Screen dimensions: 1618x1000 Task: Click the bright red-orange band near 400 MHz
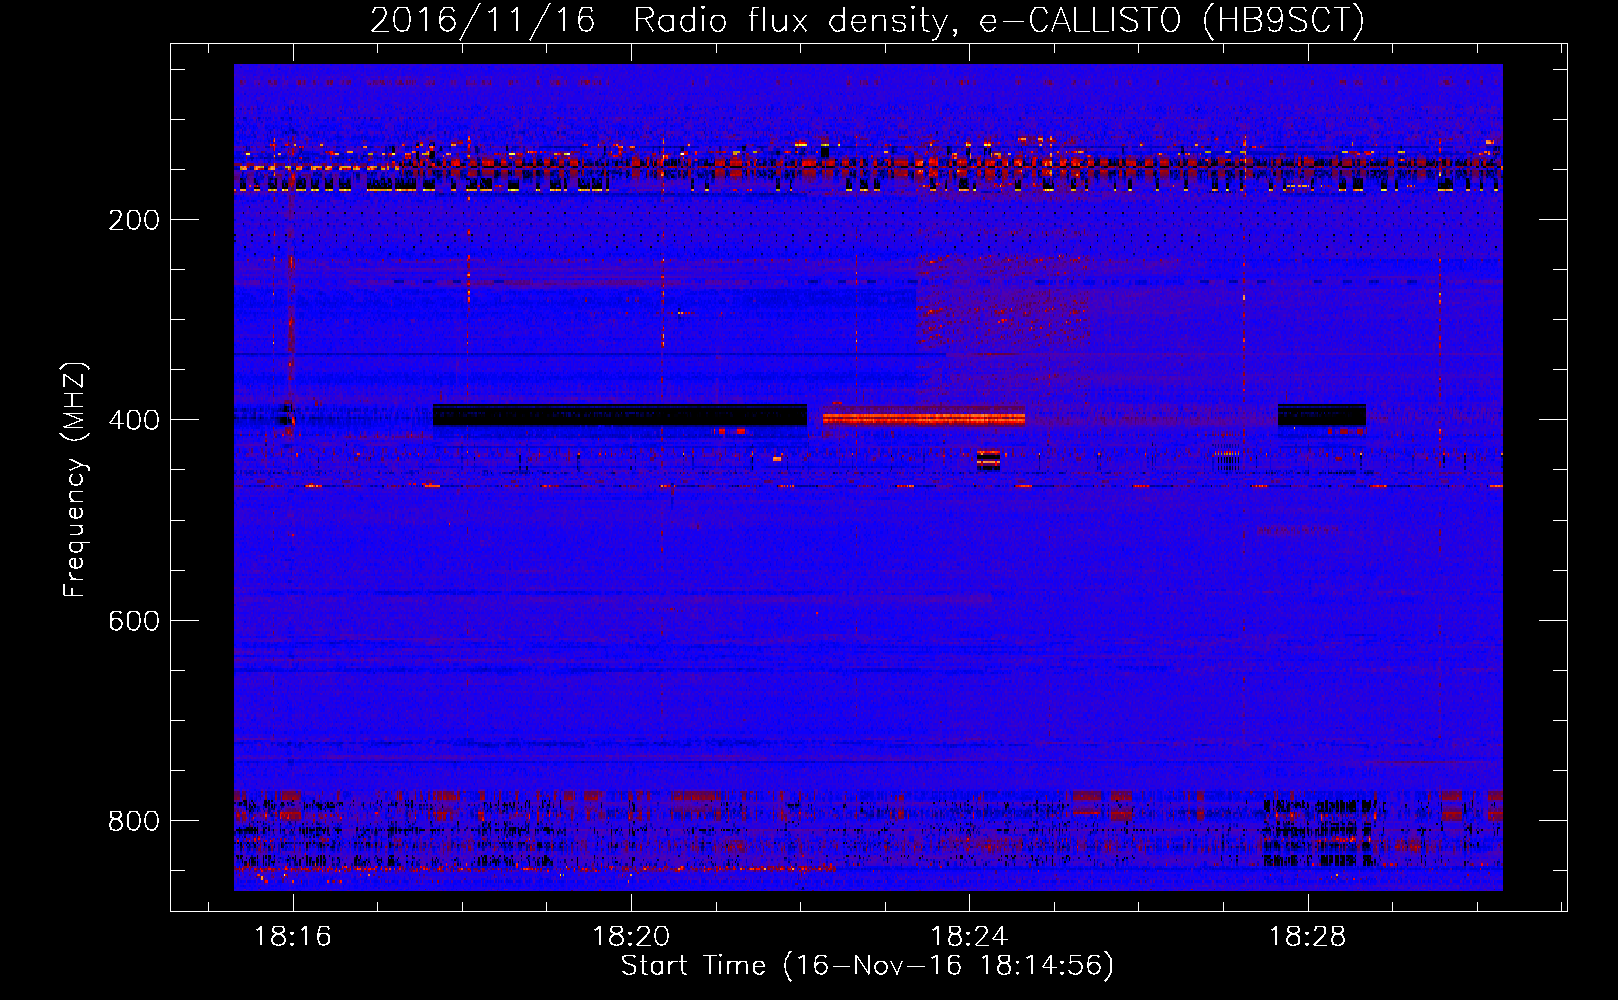[x=924, y=418]
